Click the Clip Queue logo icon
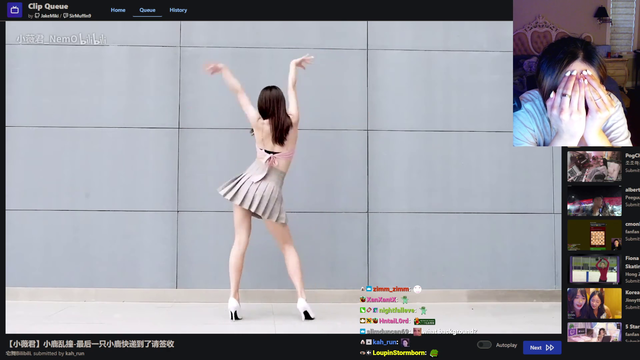The image size is (640, 360). 14,10
